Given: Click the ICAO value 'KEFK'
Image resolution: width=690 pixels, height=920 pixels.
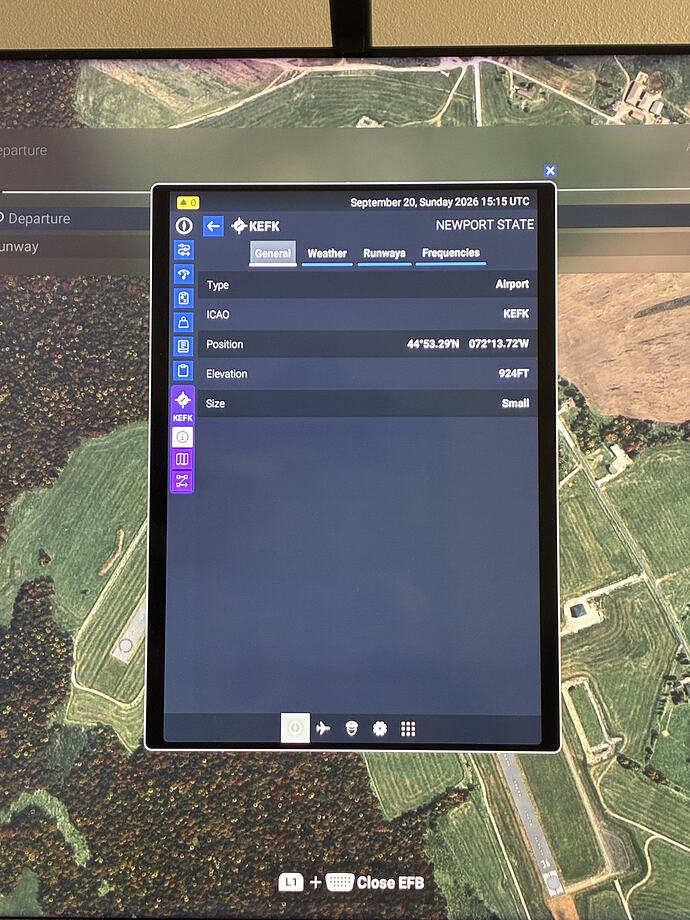Looking at the screenshot, I should click(516, 314).
